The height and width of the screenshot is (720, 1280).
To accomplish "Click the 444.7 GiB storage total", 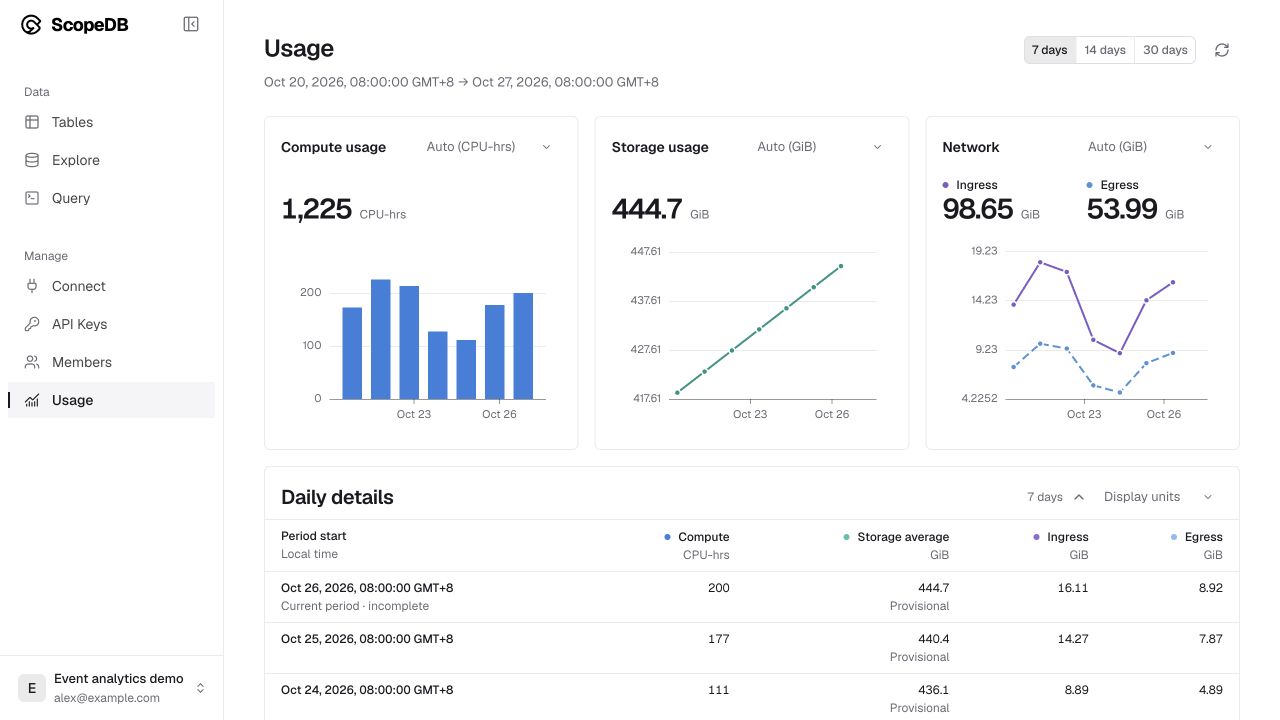I will [x=660, y=209].
